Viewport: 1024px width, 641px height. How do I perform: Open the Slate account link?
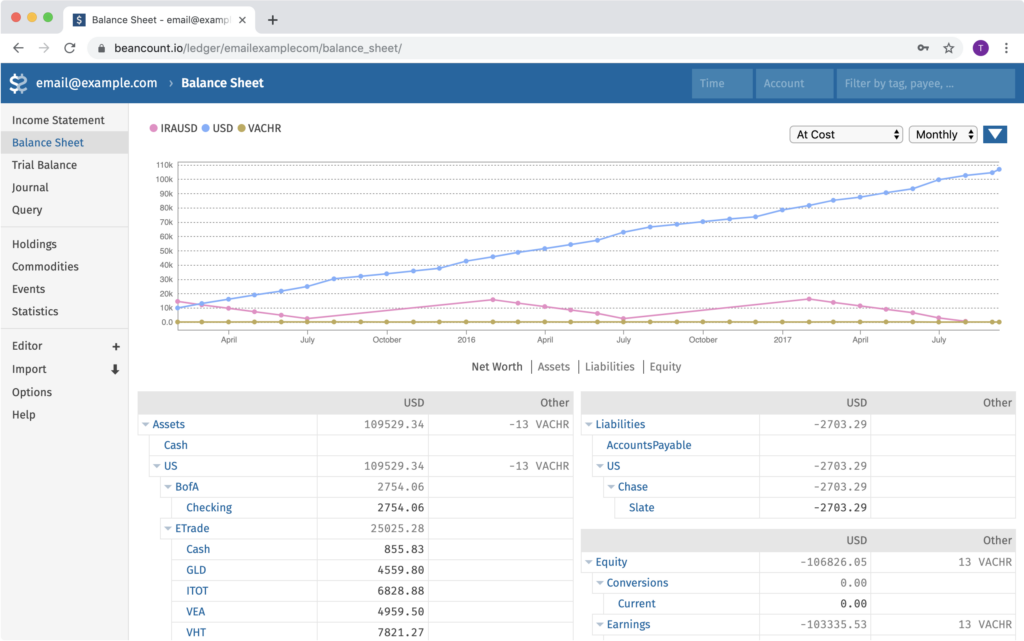click(641, 508)
